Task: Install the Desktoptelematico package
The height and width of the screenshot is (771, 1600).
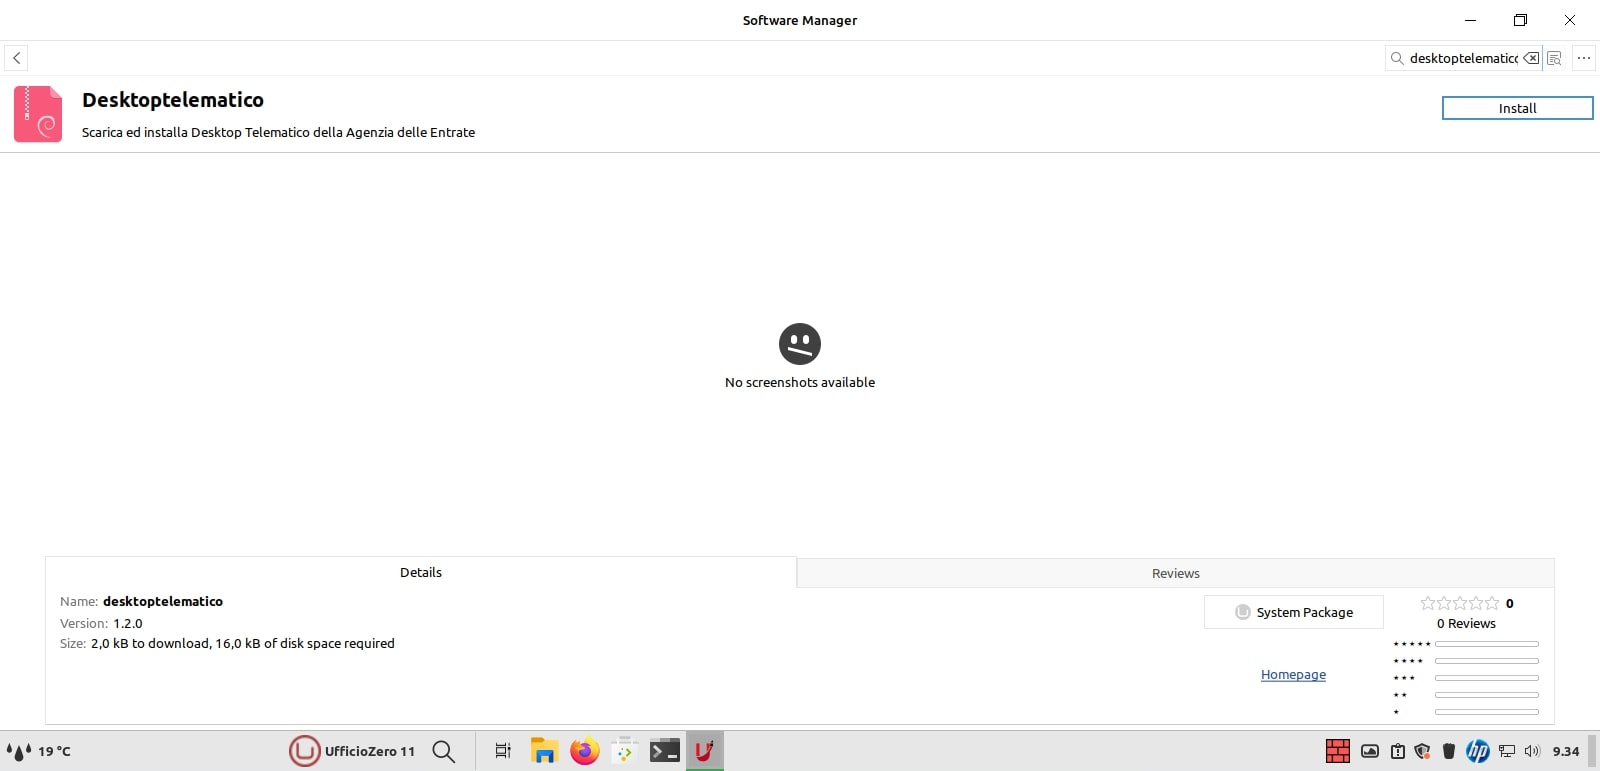Action: click(1517, 108)
